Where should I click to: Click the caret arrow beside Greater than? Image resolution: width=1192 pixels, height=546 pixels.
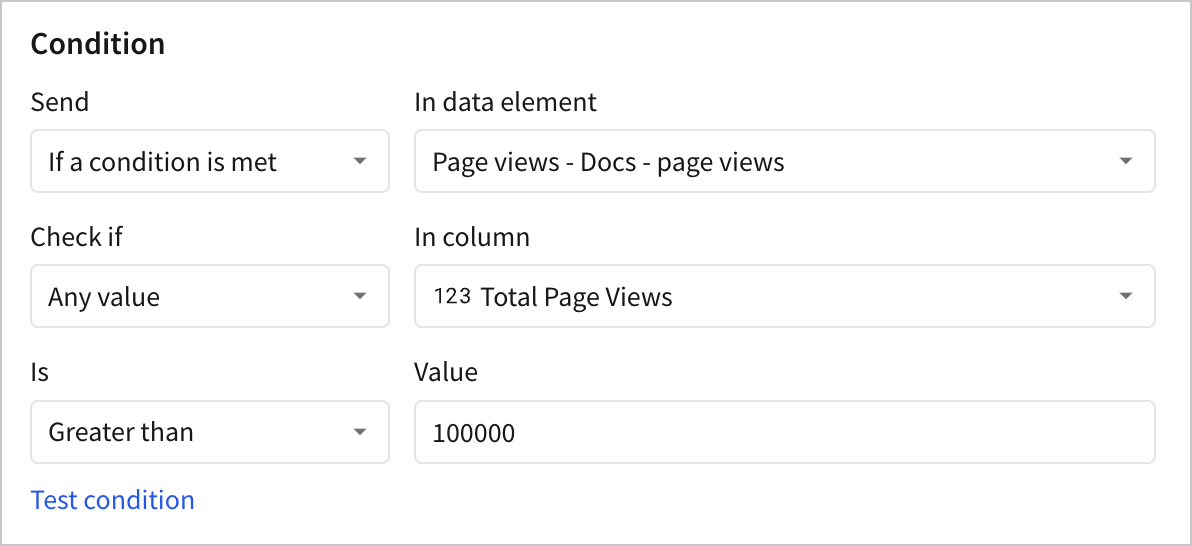(x=360, y=432)
